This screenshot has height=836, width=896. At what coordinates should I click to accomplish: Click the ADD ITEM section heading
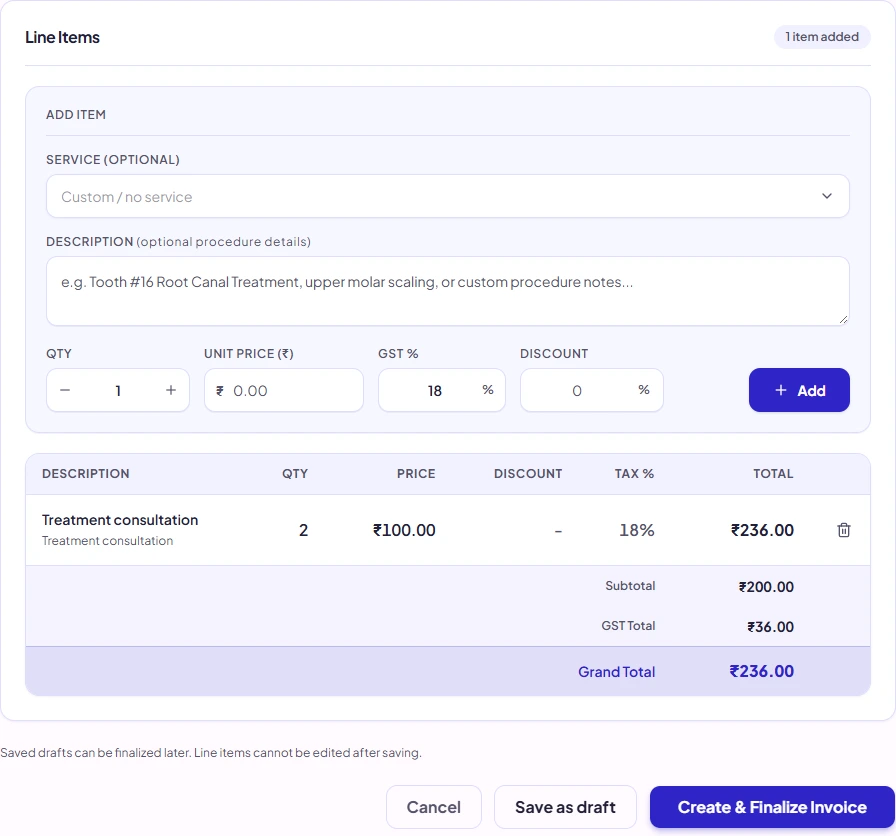pyautogui.click(x=76, y=115)
